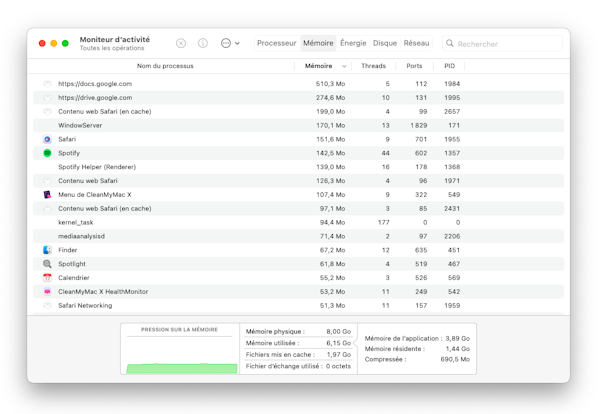Click the shield icon beside drive.google.com
This screenshot has width=608, height=414.
click(x=47, y=98)
